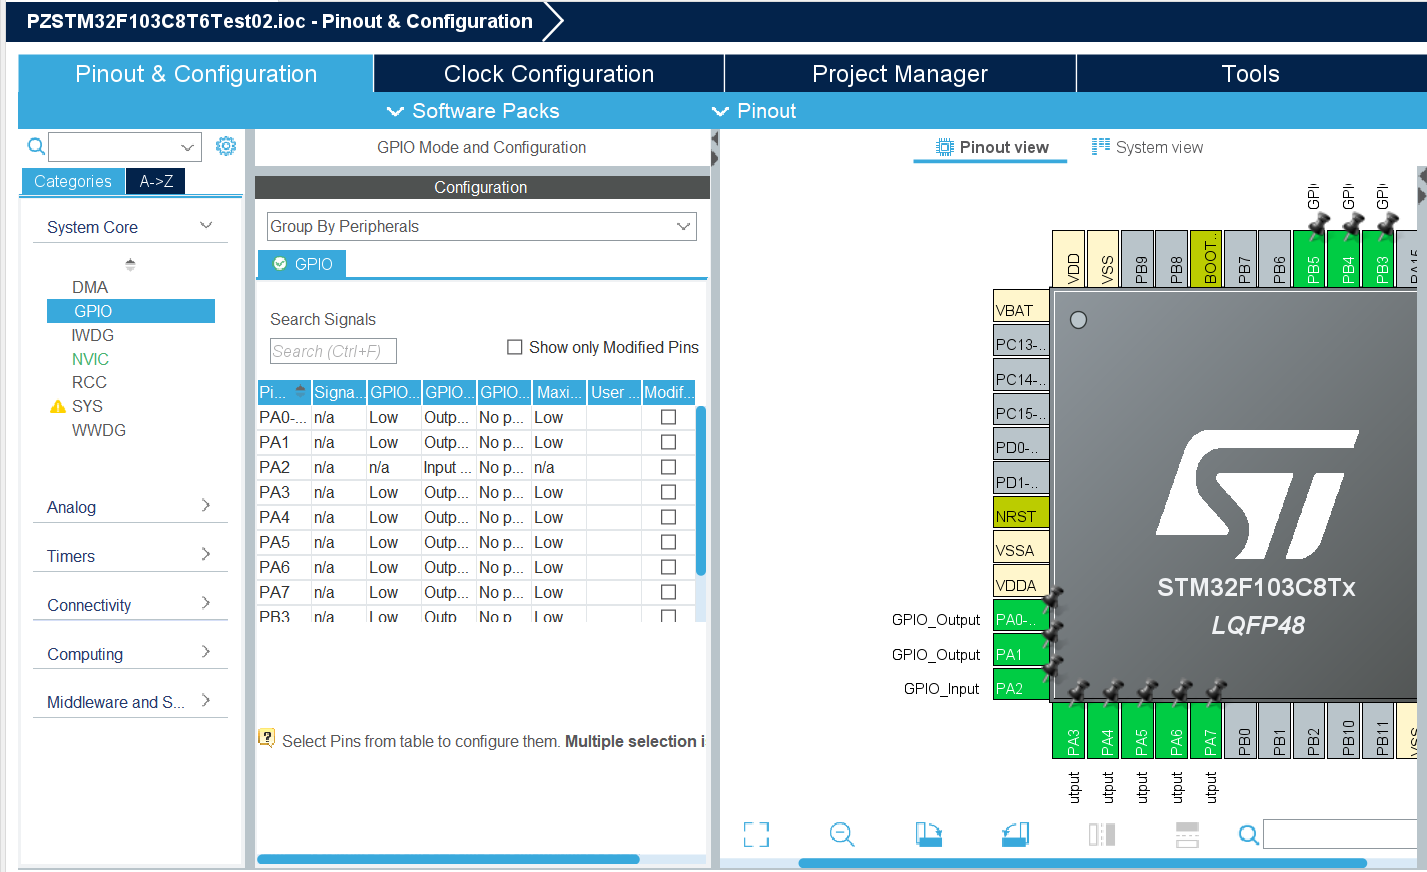The image size is (1427, 872).
Task: Open the category search combo box dropdown
Action: pos(187,147)
